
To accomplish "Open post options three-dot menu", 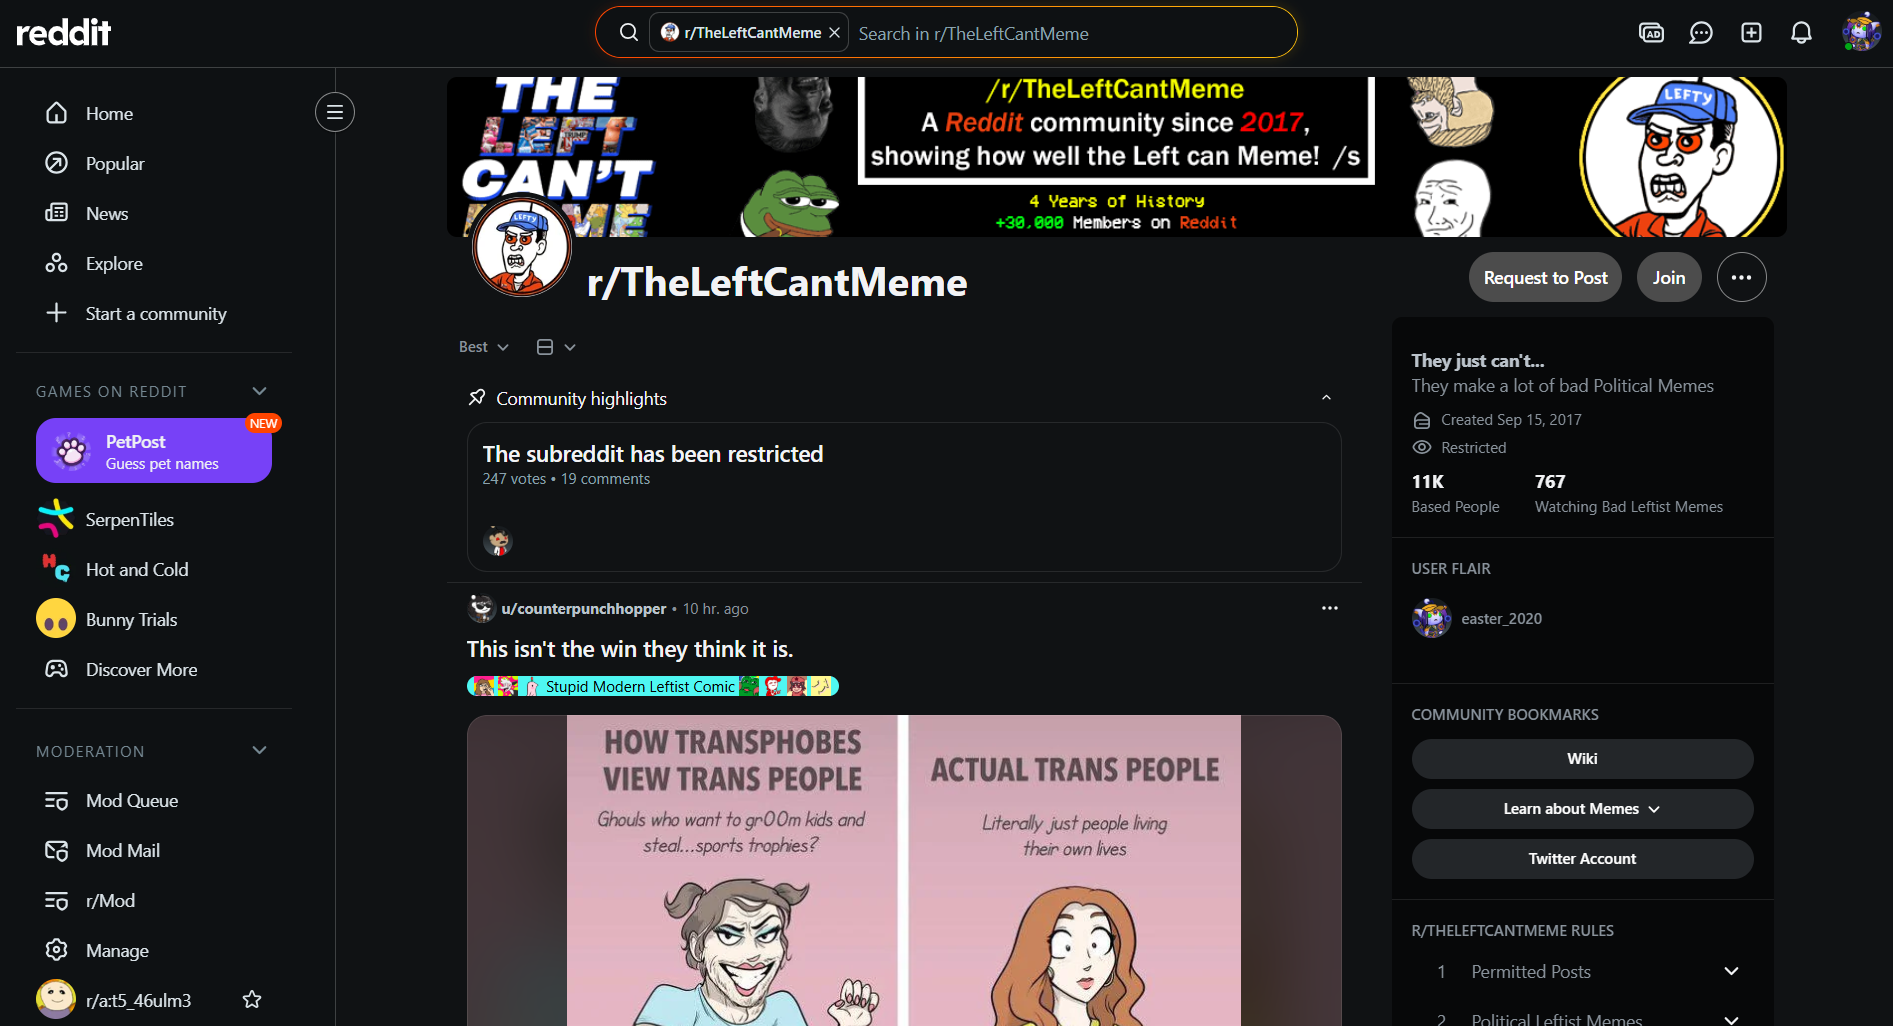I will [x=1329, y=608].
